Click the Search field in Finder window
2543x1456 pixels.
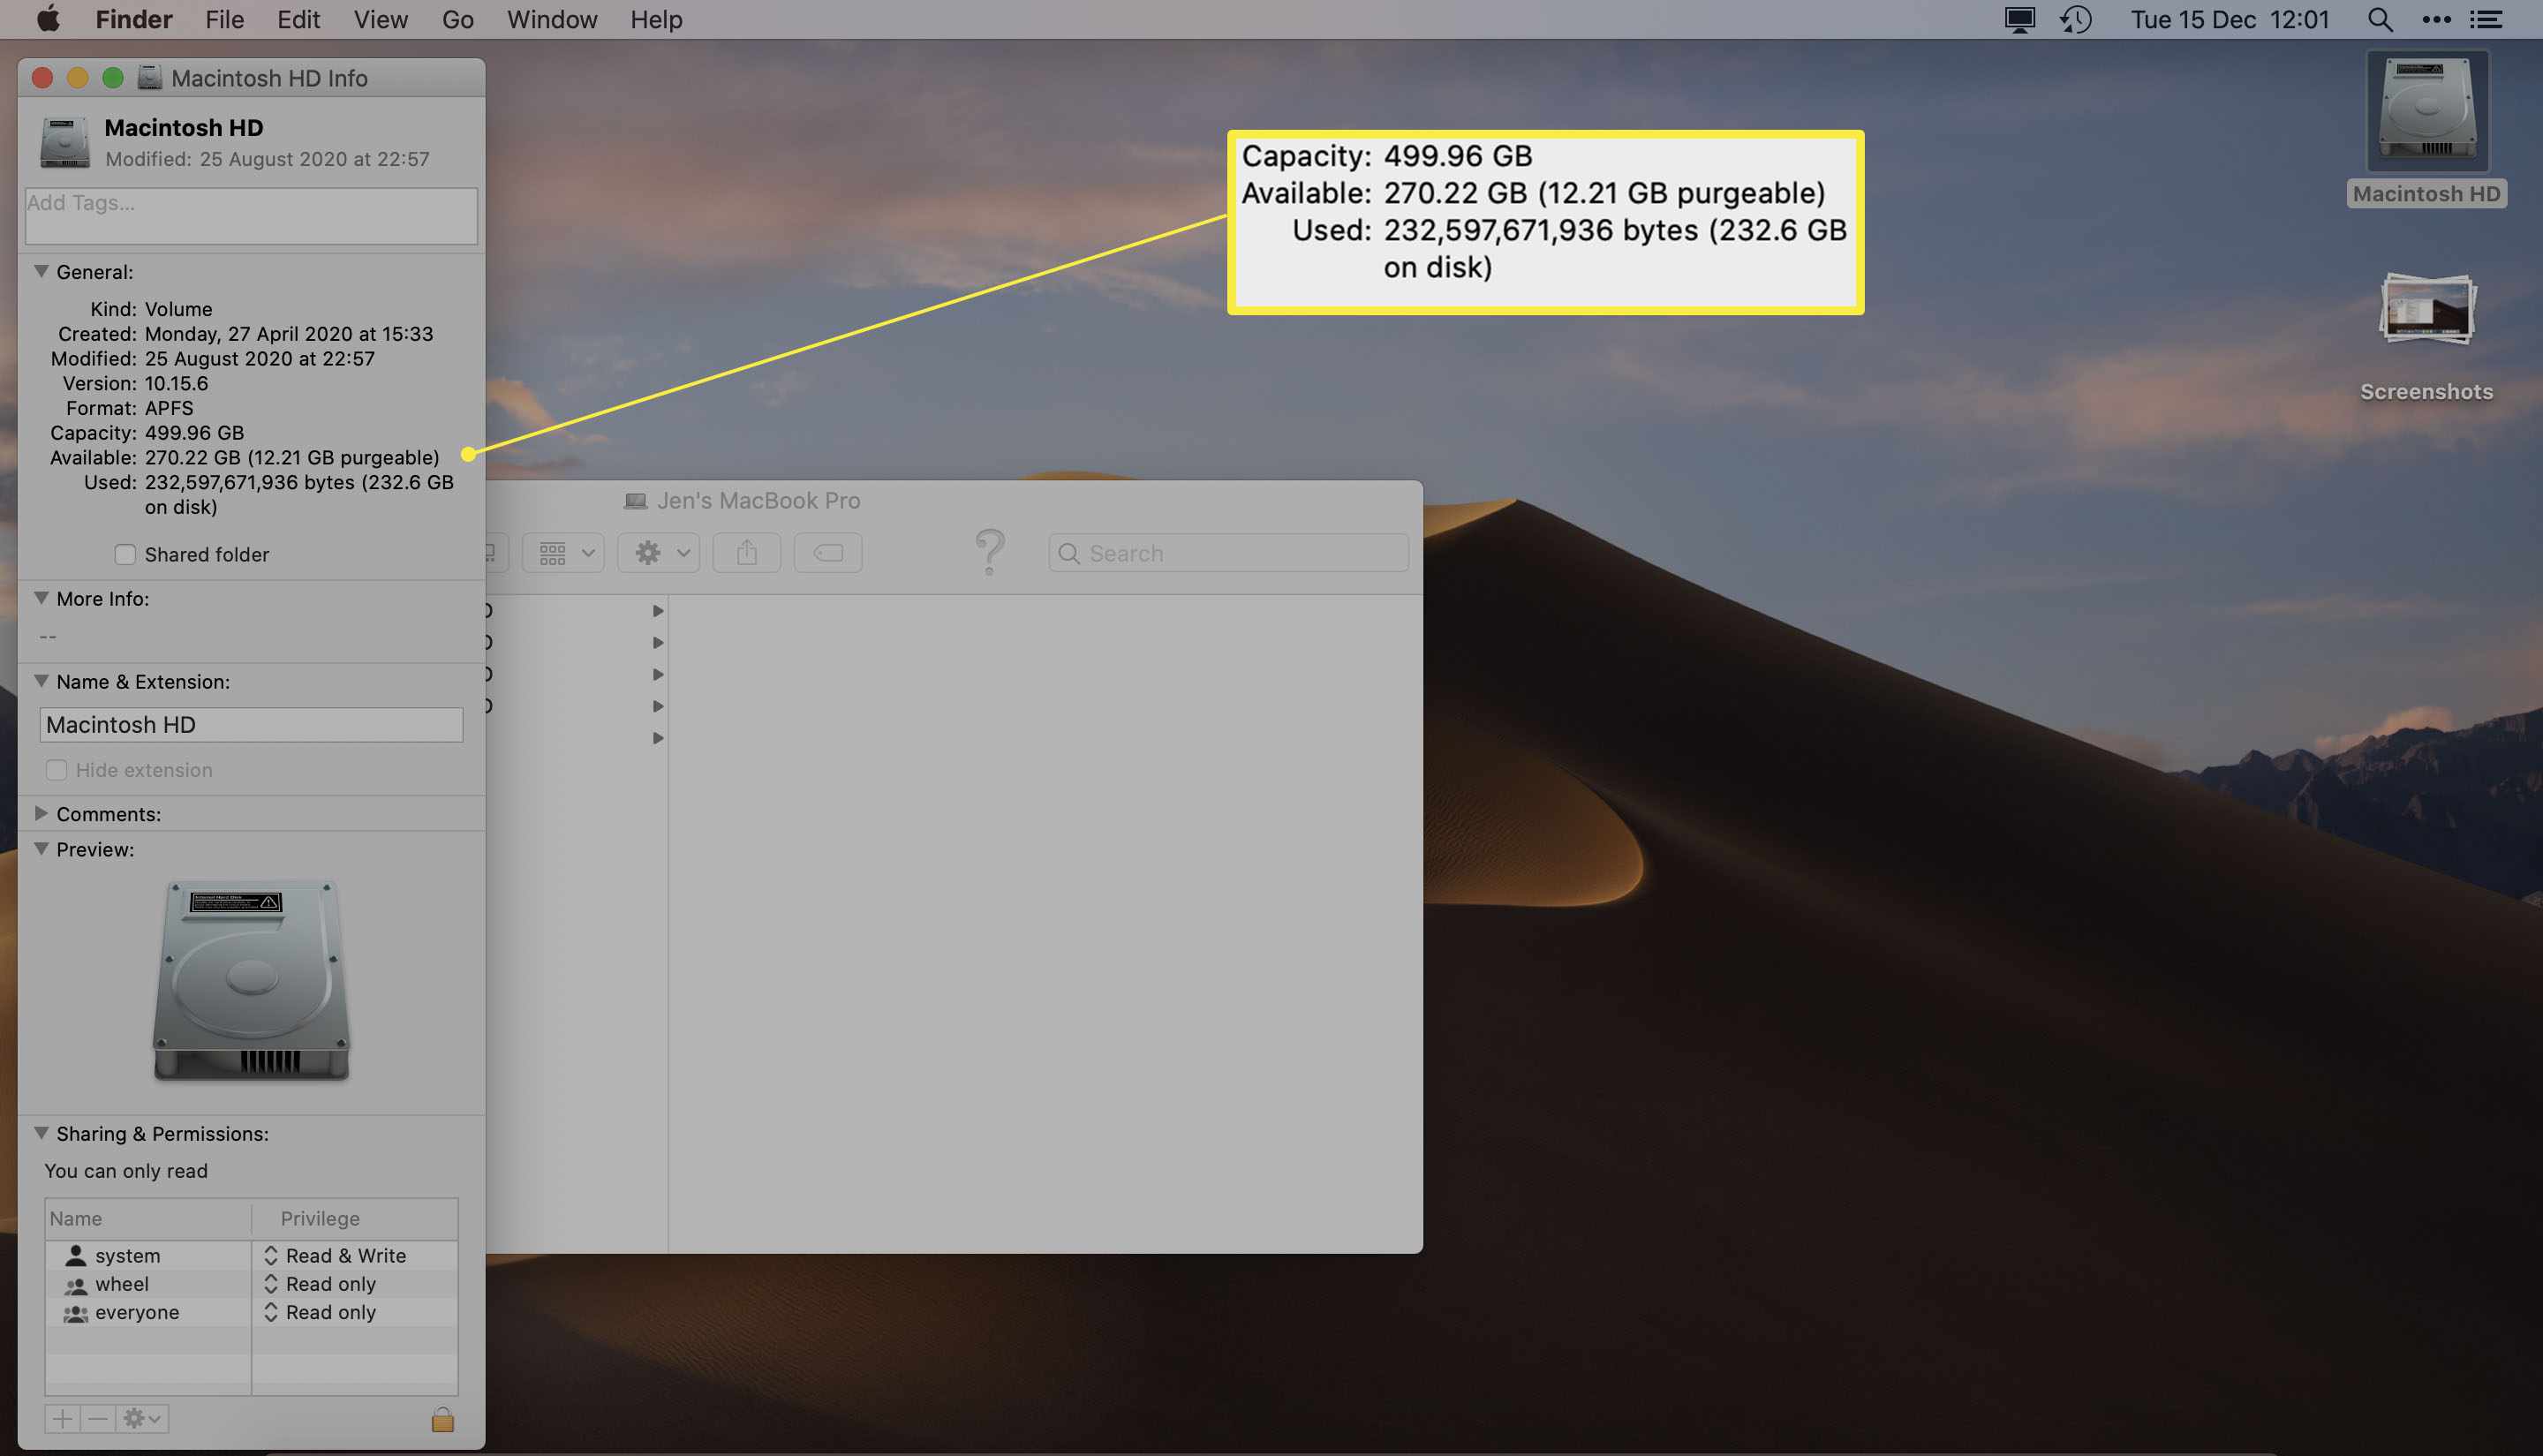tap(1228, 553)
